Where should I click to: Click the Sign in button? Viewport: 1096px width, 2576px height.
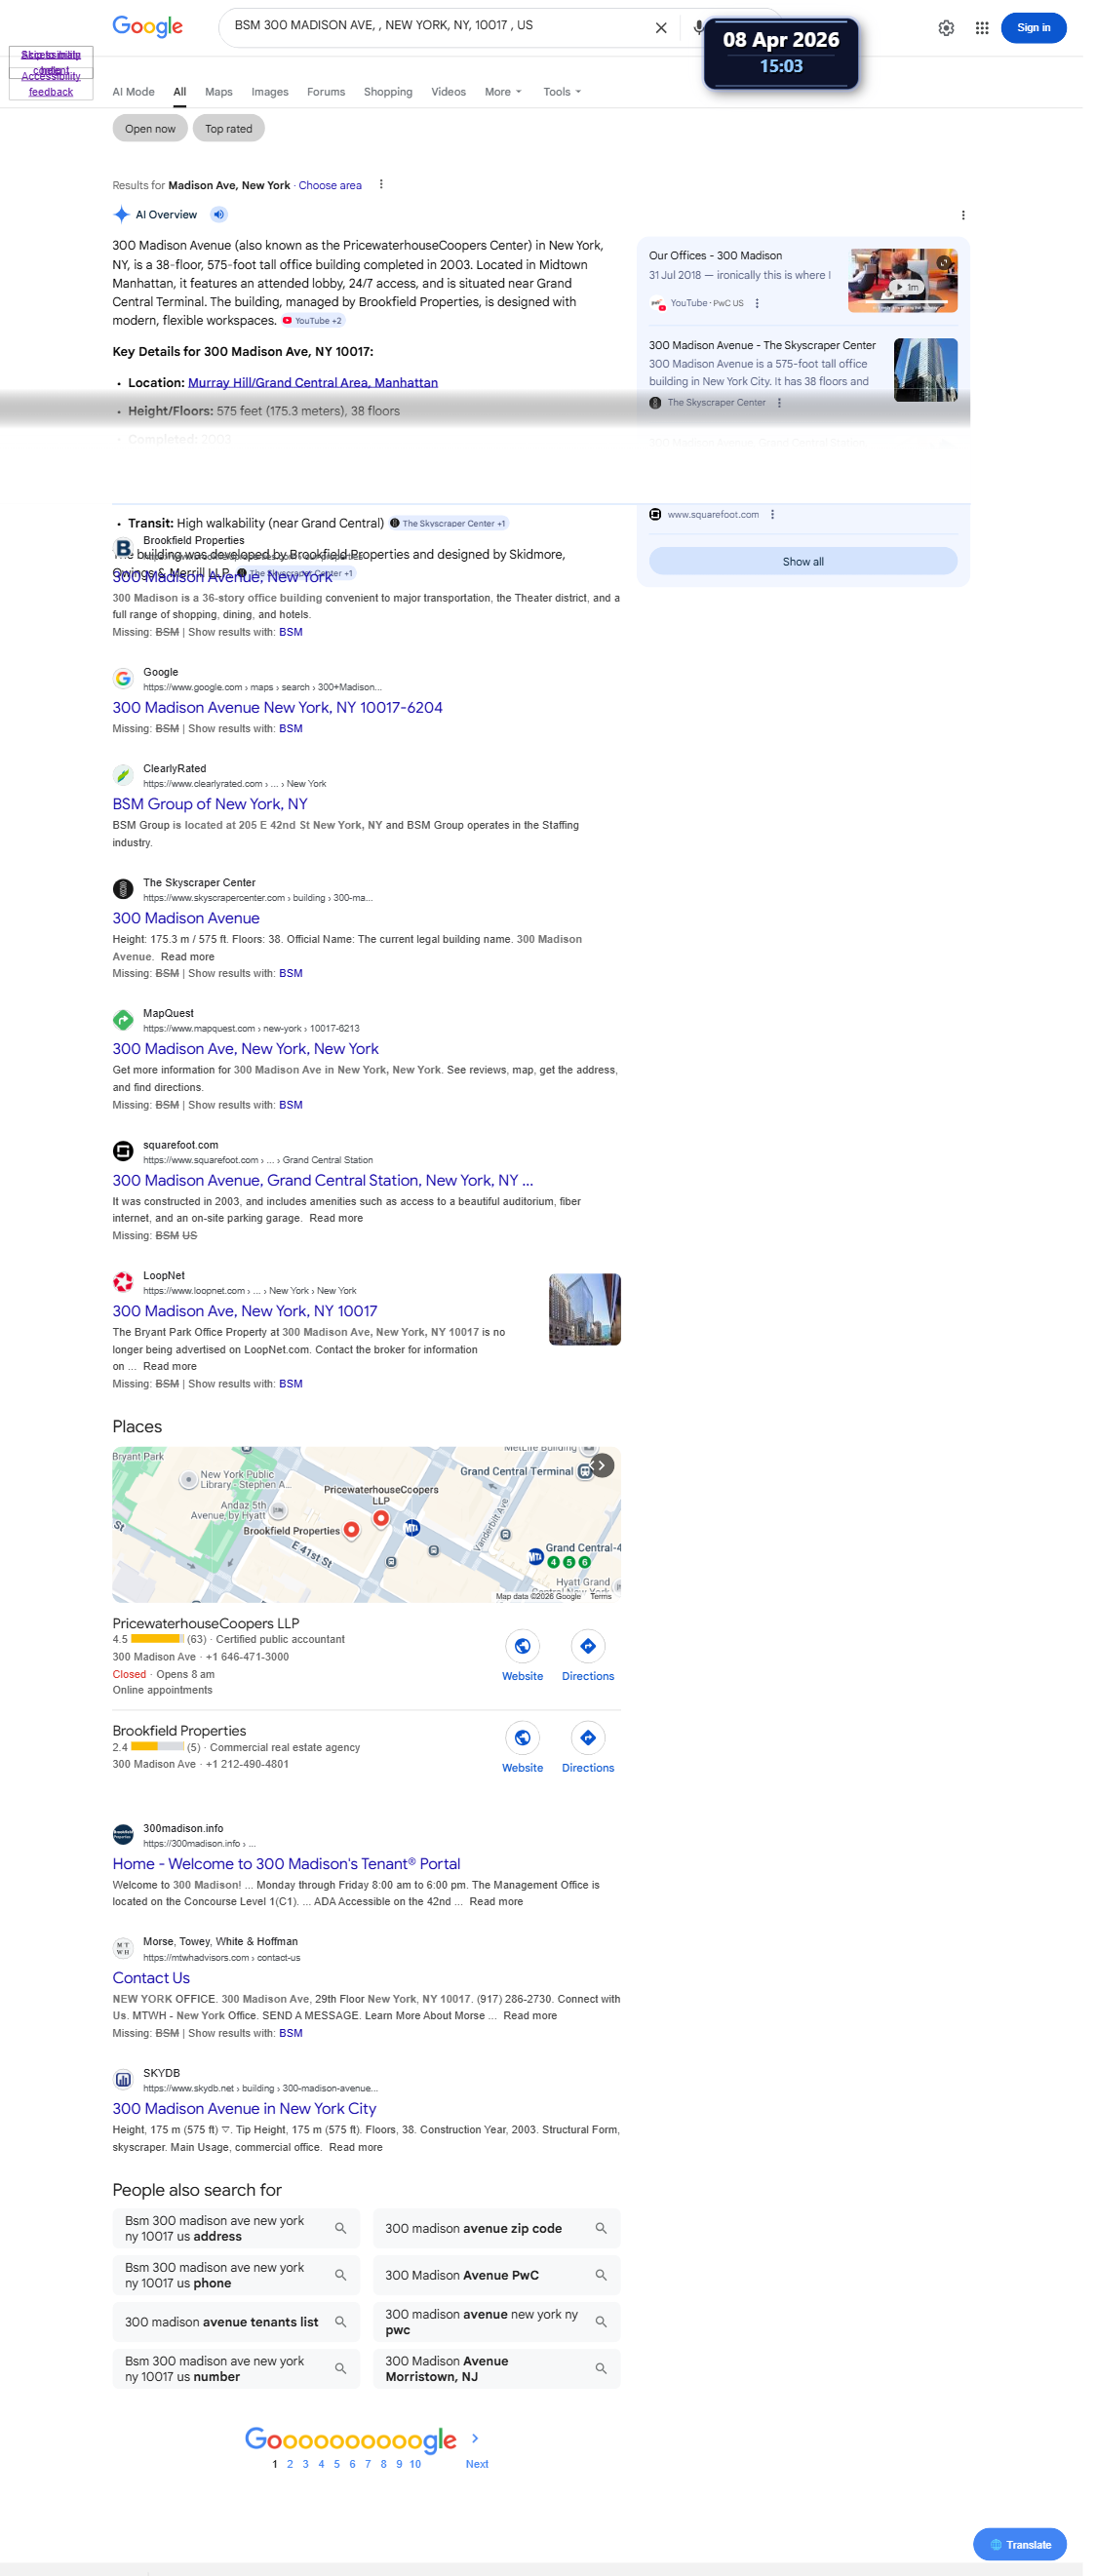tap(1033, 28)
